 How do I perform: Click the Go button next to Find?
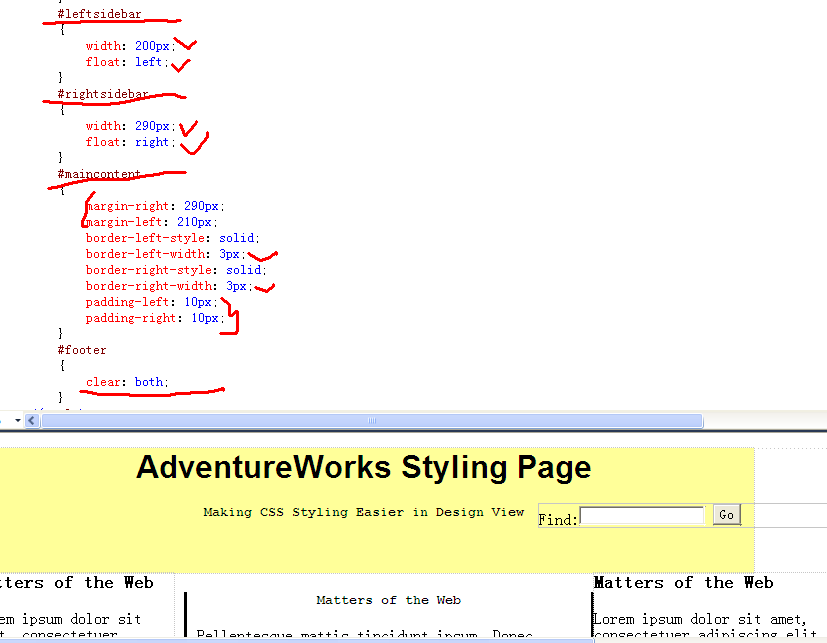[727, 515]
